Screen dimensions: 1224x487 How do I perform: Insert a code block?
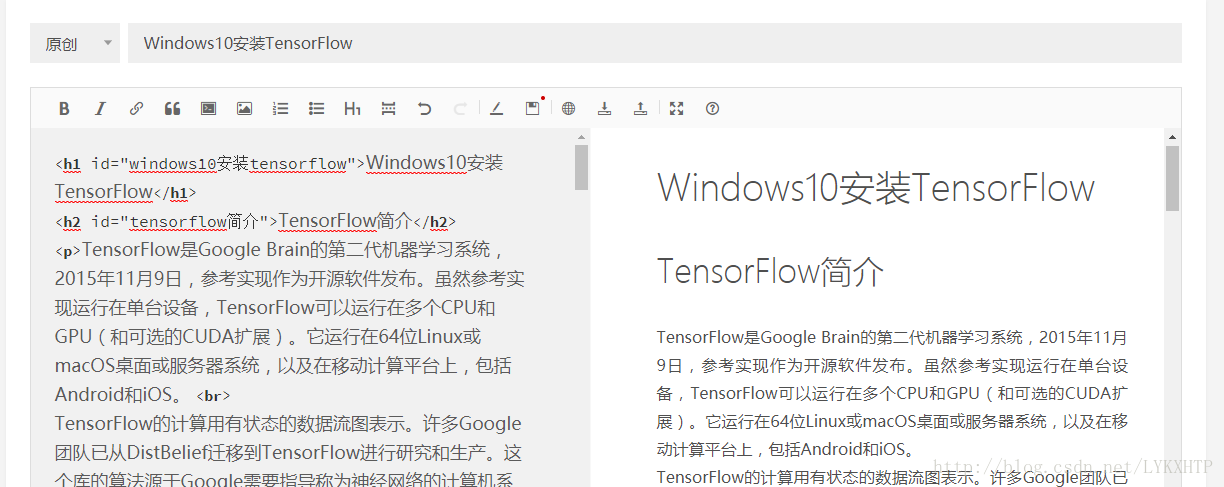point(208,109)
